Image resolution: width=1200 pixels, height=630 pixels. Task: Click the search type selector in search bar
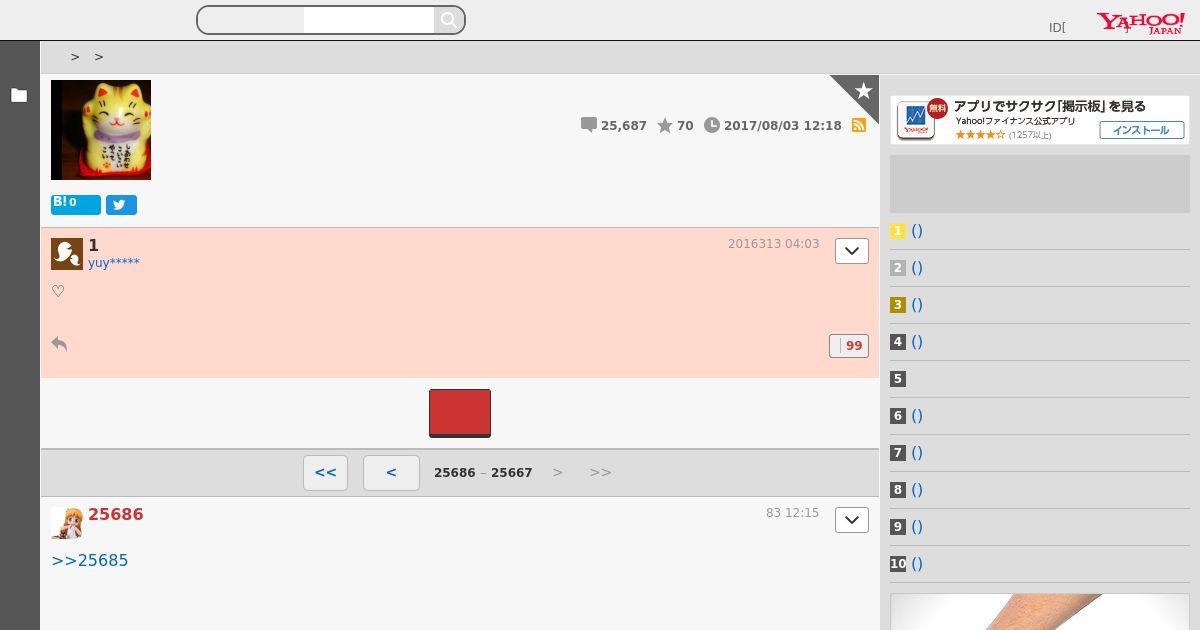251,20
